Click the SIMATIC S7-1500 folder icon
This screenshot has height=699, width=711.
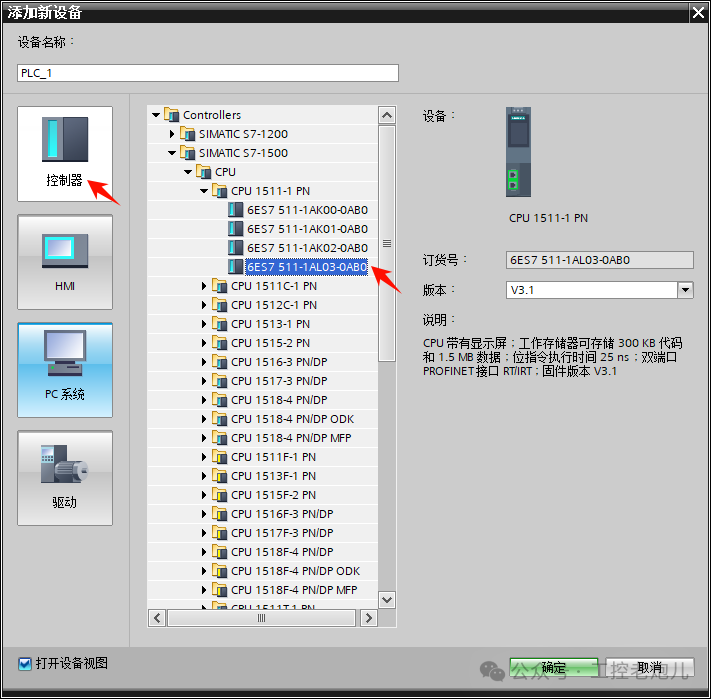click(188, 153)
